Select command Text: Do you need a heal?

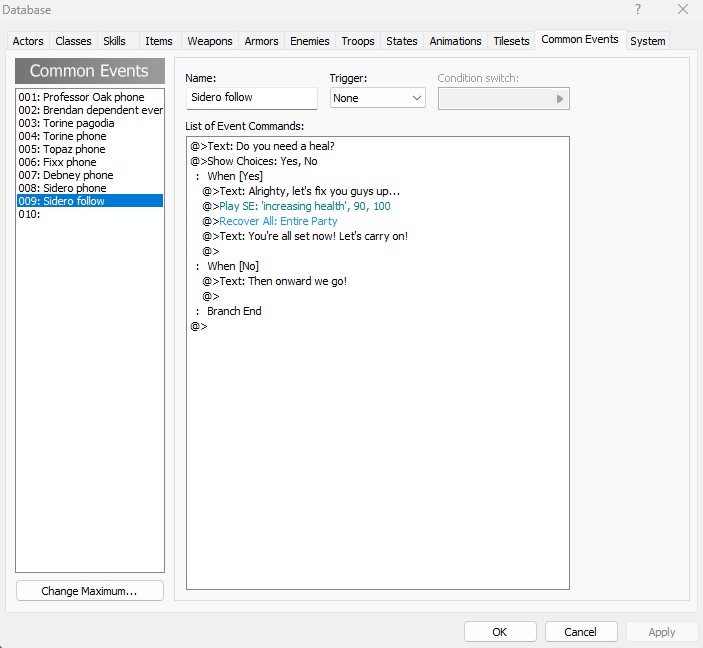tap(378, 146)
